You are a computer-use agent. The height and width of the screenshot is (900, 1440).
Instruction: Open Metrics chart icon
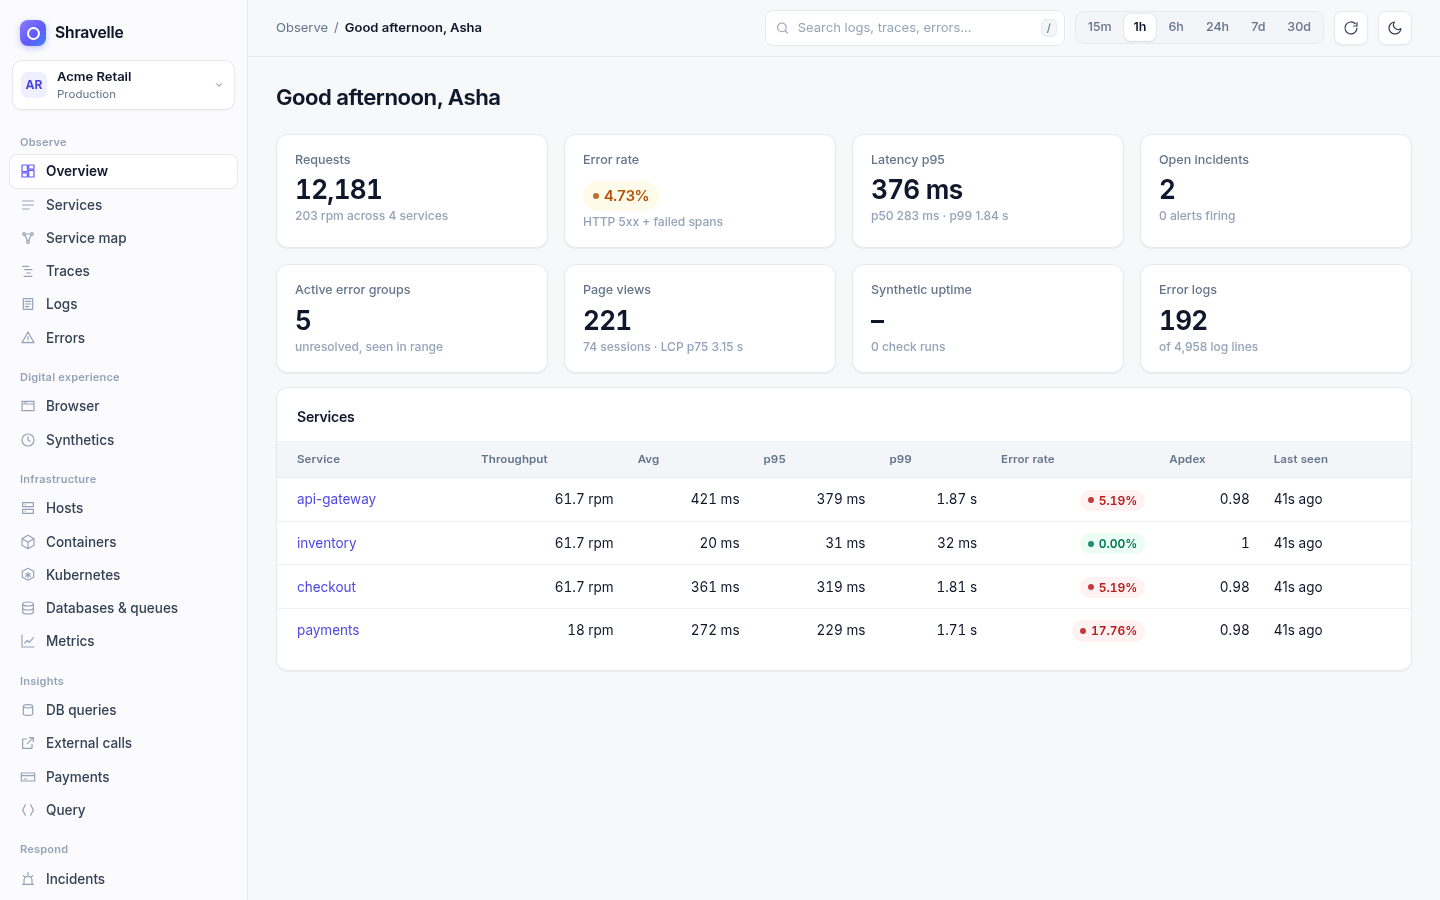tap(28, 641)
